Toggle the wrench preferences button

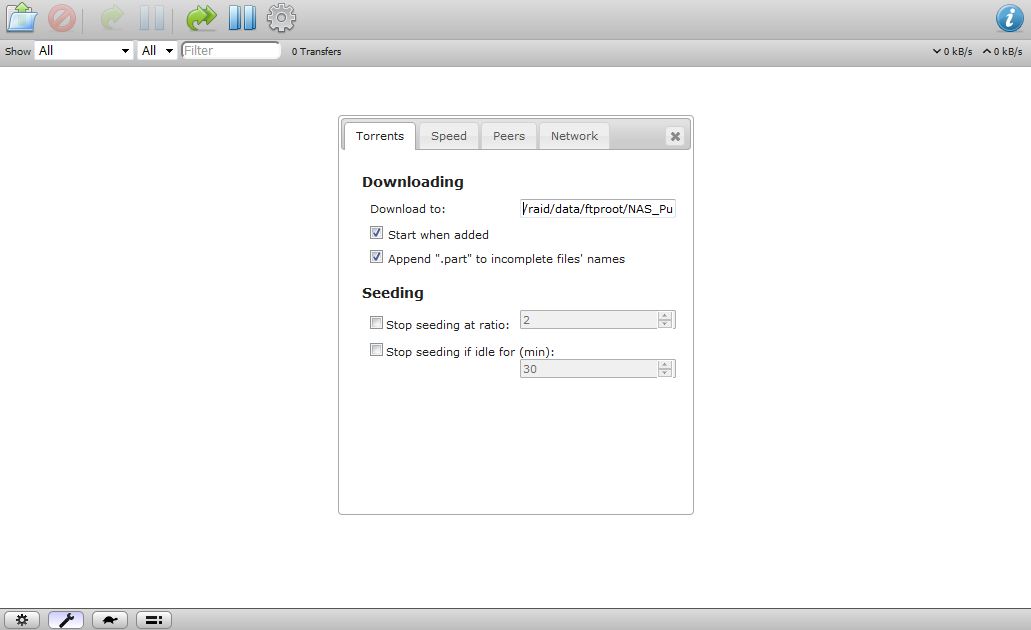click(66, 619)
